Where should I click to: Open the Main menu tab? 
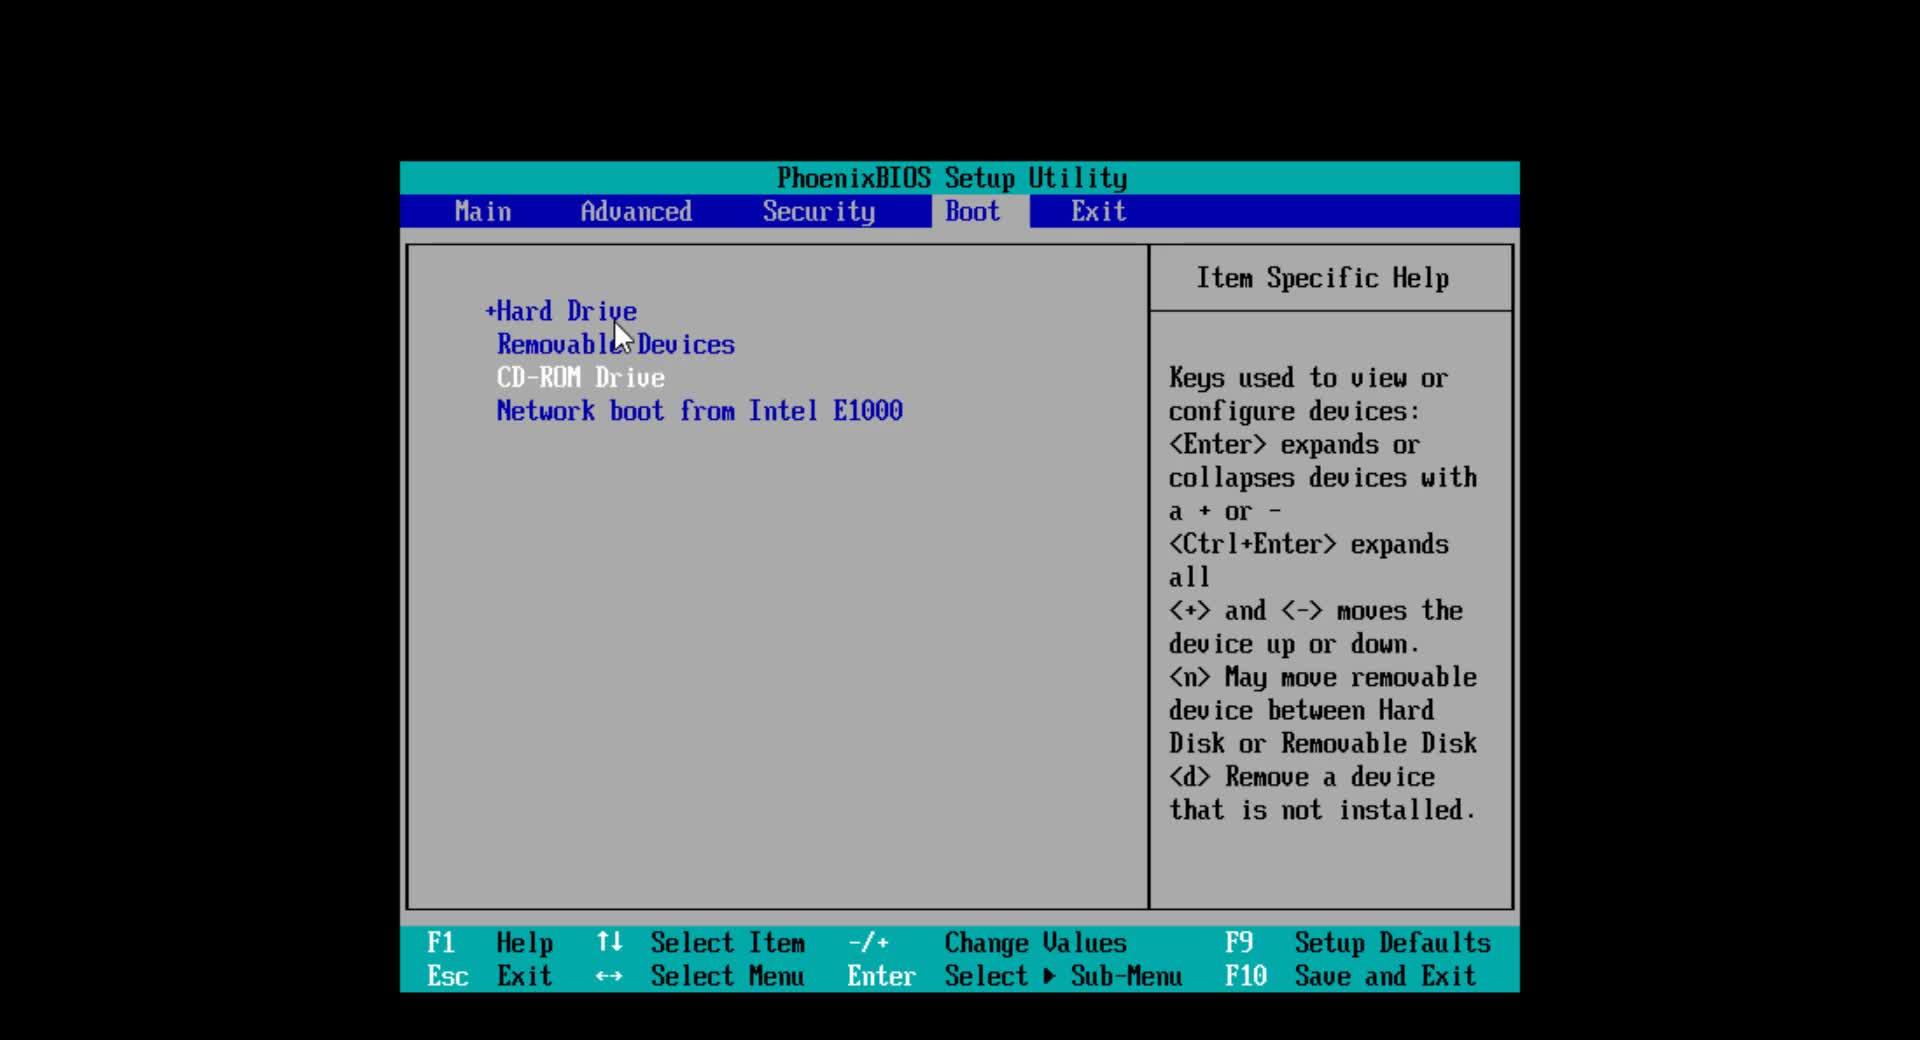point(483,211)
